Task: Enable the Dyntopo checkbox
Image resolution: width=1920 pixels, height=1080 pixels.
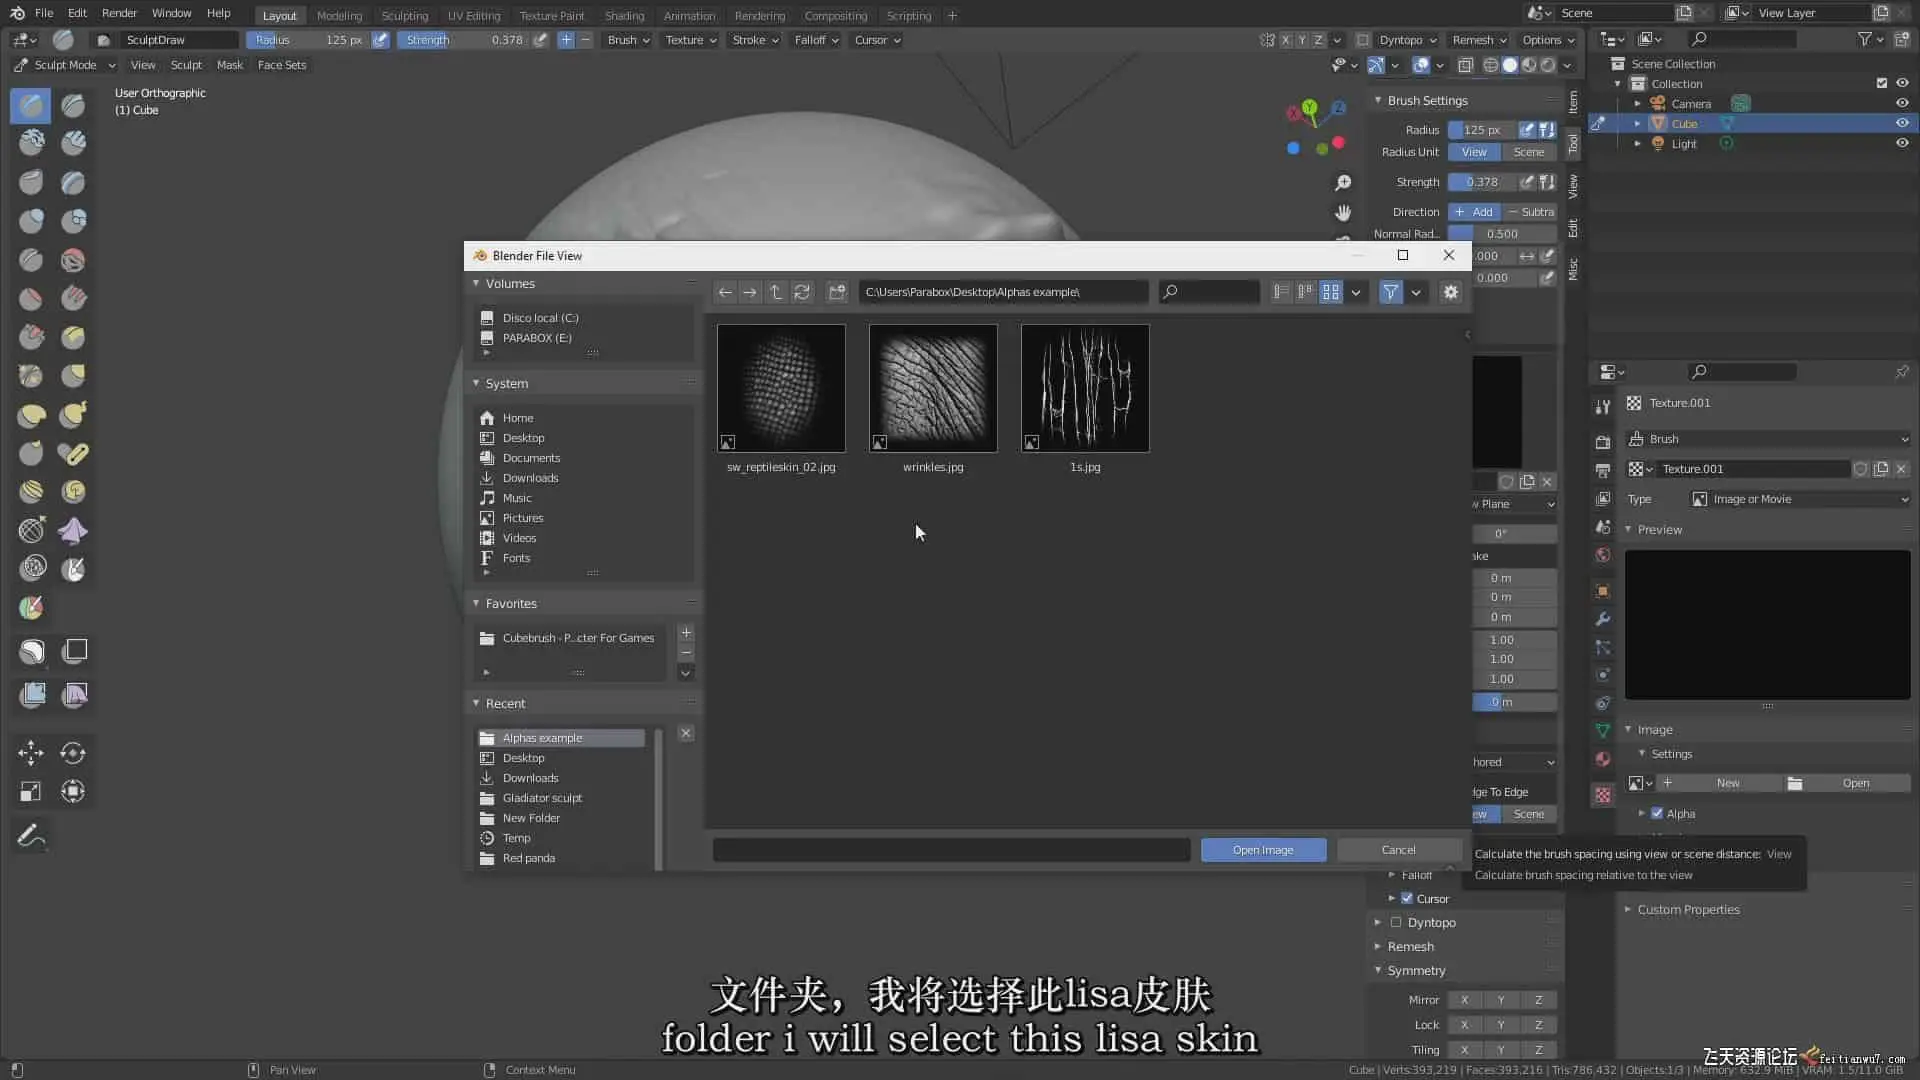Action: point(1396,923)
